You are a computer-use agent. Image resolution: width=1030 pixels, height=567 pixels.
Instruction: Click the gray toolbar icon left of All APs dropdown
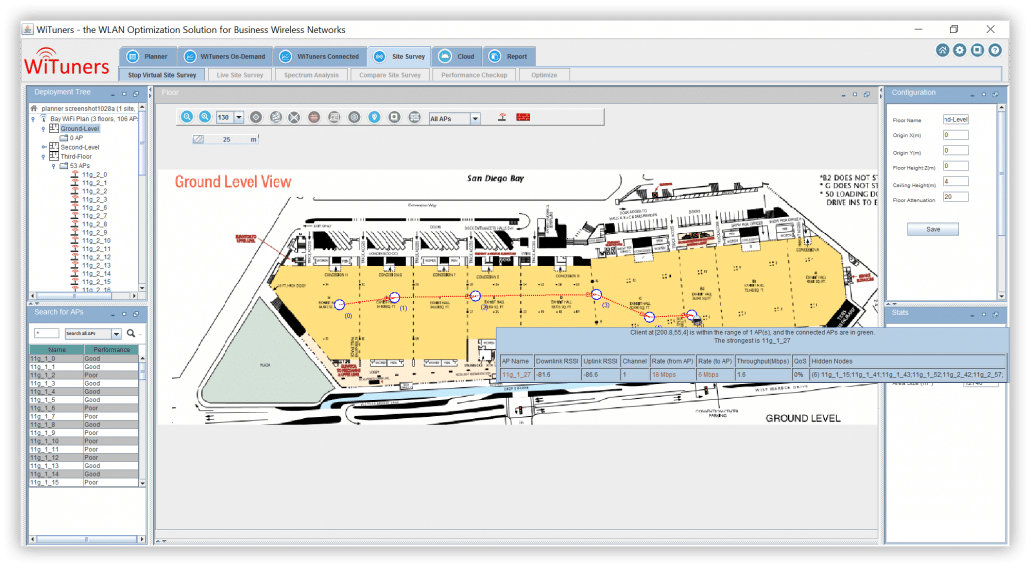(414, 117)
